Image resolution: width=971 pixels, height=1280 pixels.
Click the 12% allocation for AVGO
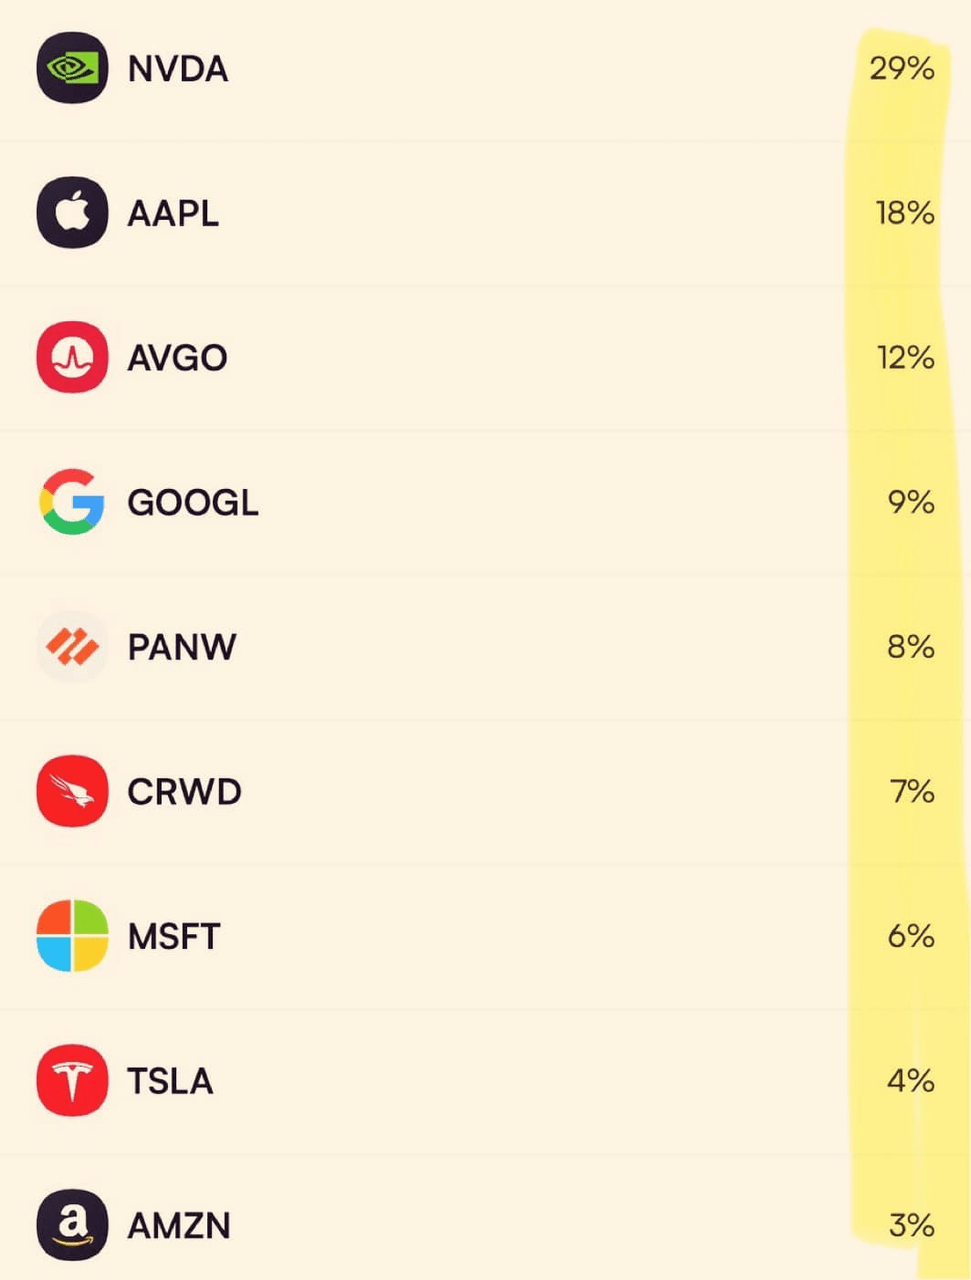905,357
